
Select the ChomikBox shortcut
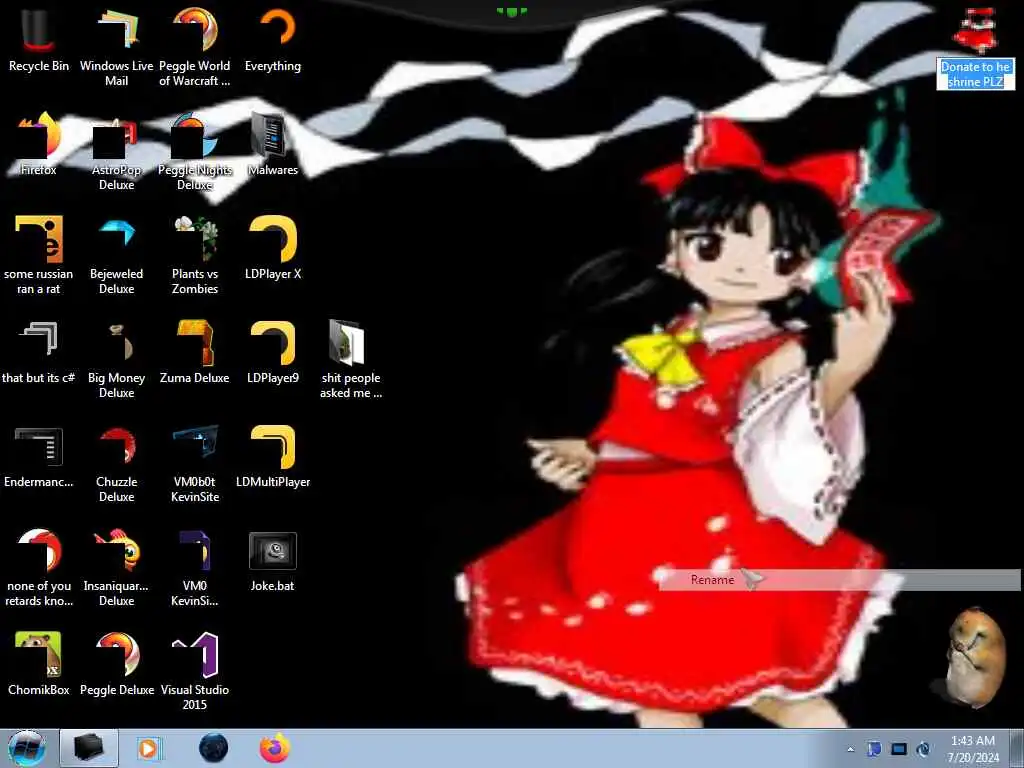click(x=39, y=662)
